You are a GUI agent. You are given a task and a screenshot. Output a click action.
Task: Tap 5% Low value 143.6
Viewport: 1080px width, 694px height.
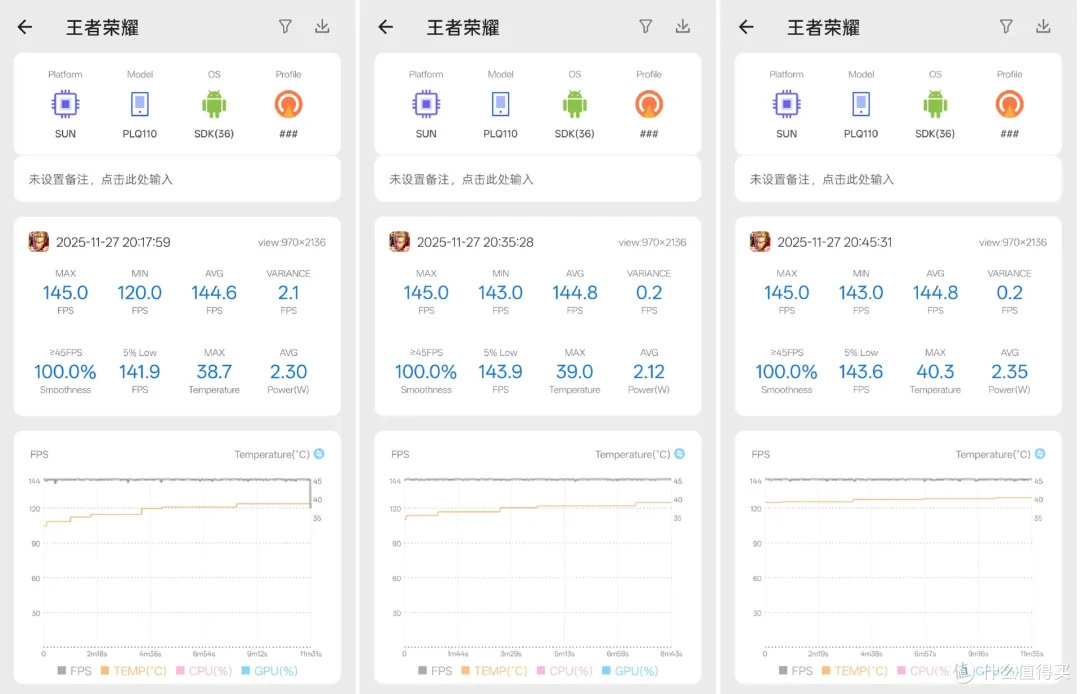click(x=861, y=372)
